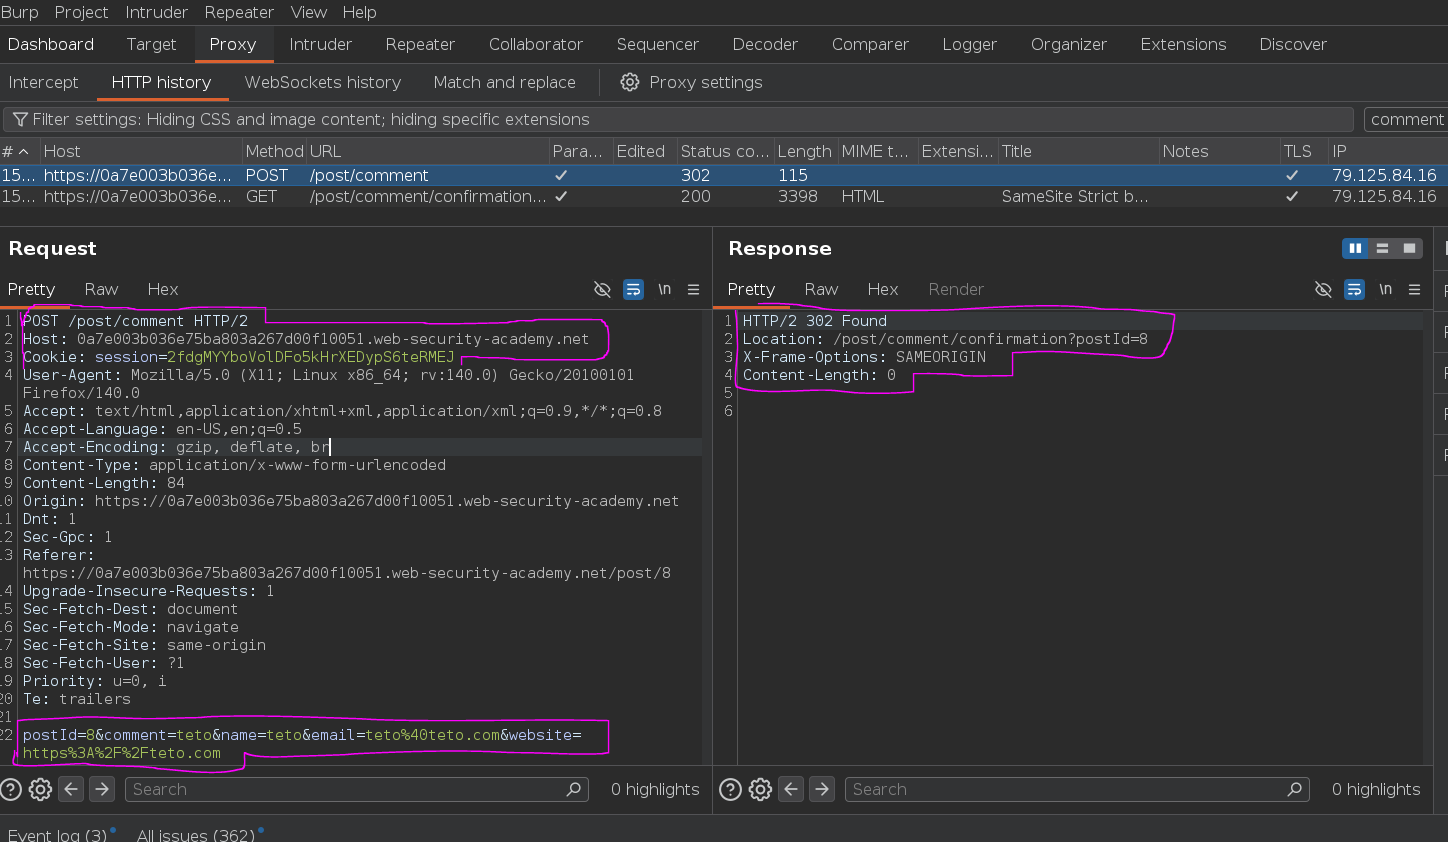The image size is (1448, 842).
Task: Switch Response view to Raw
Action: click(821, 289)
